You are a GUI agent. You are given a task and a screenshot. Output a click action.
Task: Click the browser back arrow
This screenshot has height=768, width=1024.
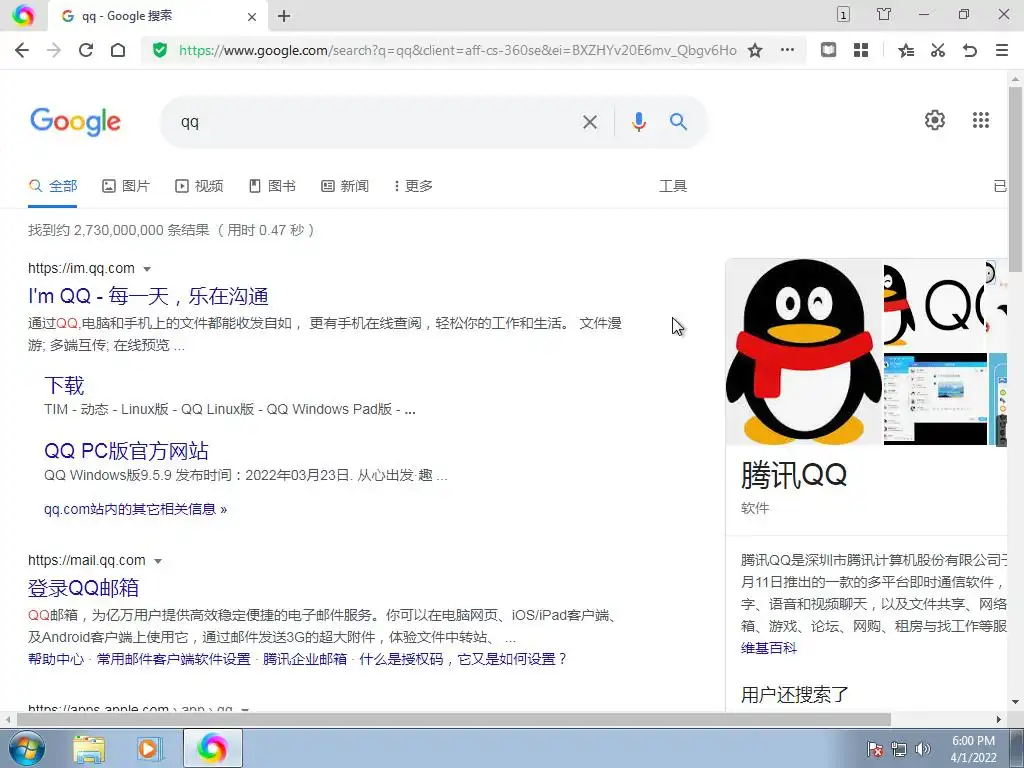pos(22,50)
